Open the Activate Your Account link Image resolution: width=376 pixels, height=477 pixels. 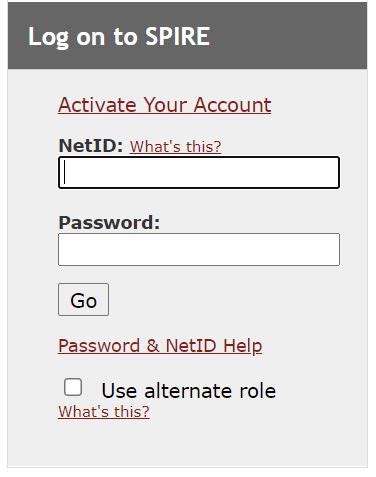(x=164, y=105)
